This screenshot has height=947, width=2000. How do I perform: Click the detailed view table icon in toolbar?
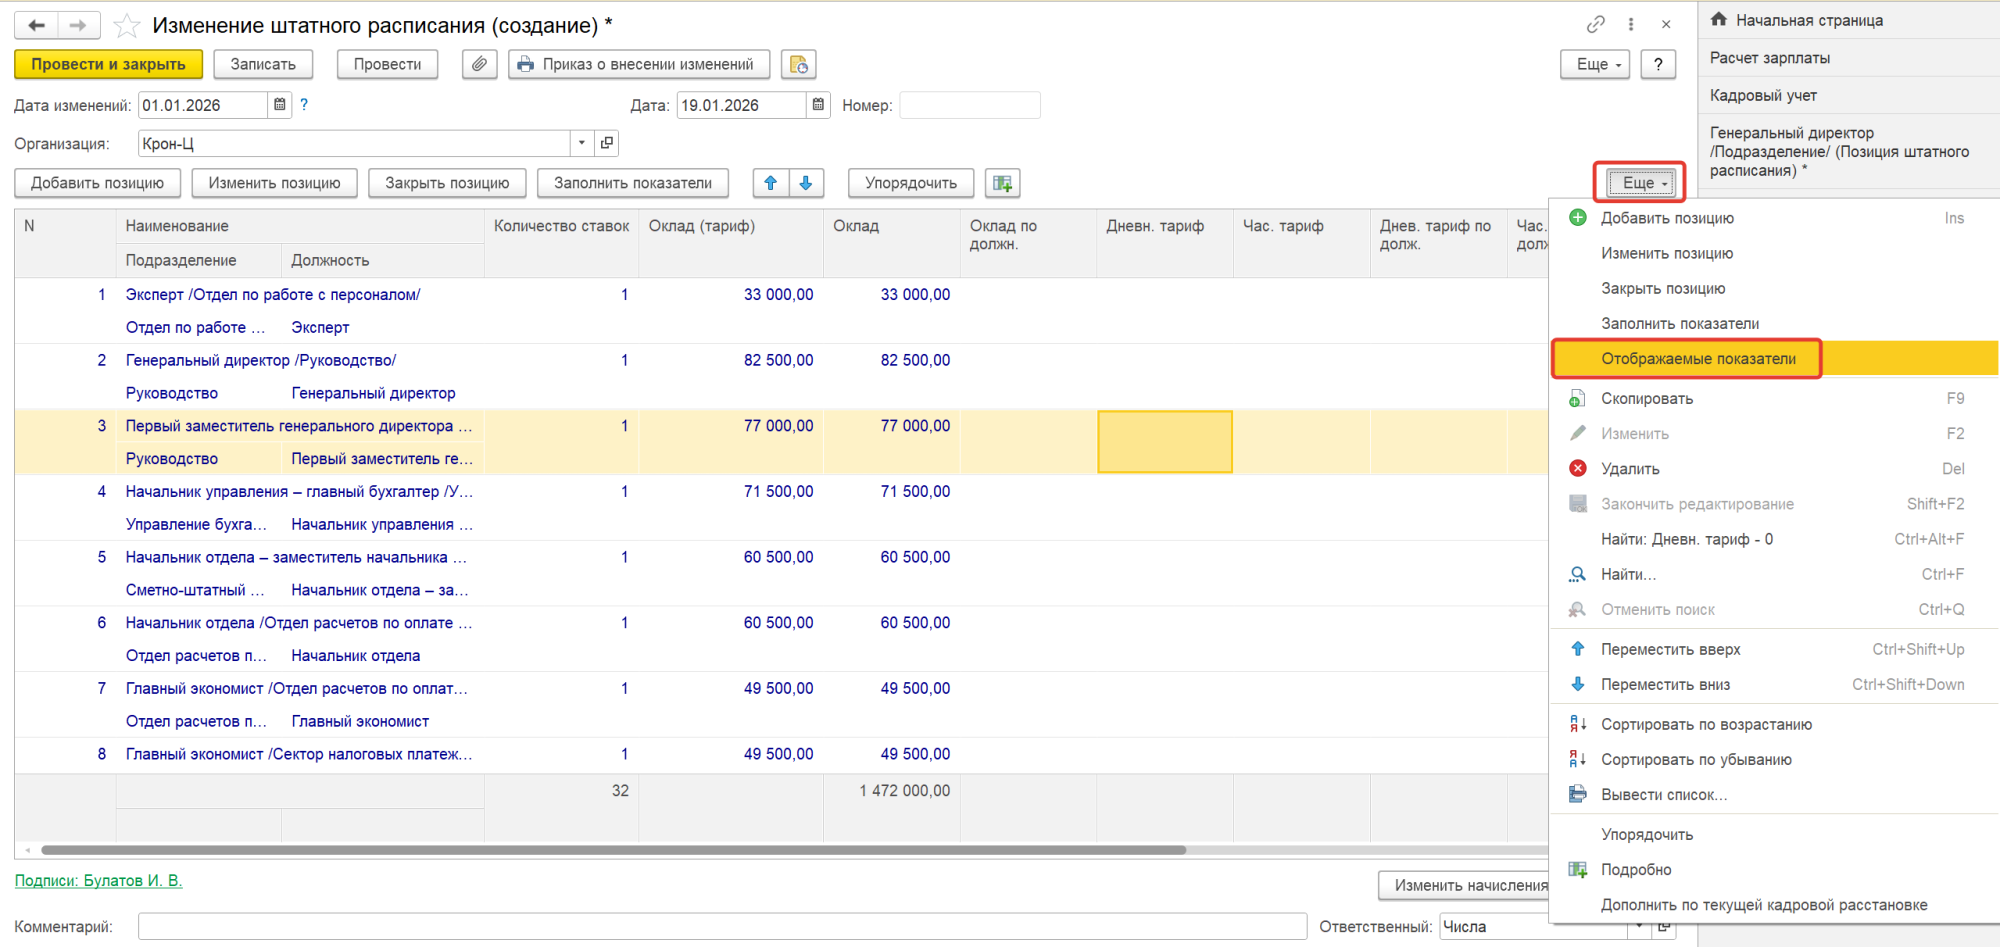coord(1002,183)
